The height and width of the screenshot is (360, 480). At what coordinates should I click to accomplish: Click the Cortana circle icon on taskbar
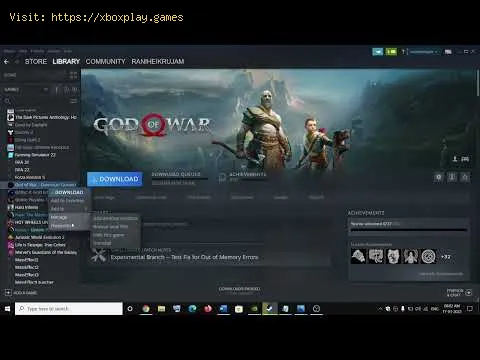point(130,309)
